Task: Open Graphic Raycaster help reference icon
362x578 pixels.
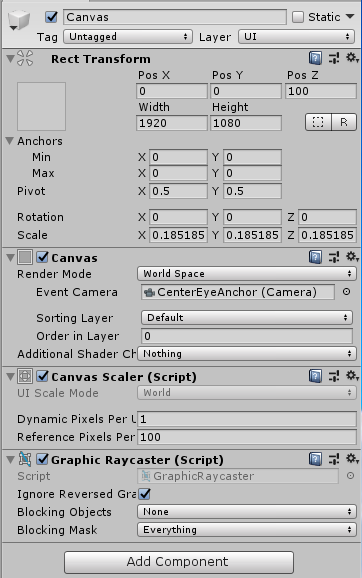Action: [x=315, y=459]
